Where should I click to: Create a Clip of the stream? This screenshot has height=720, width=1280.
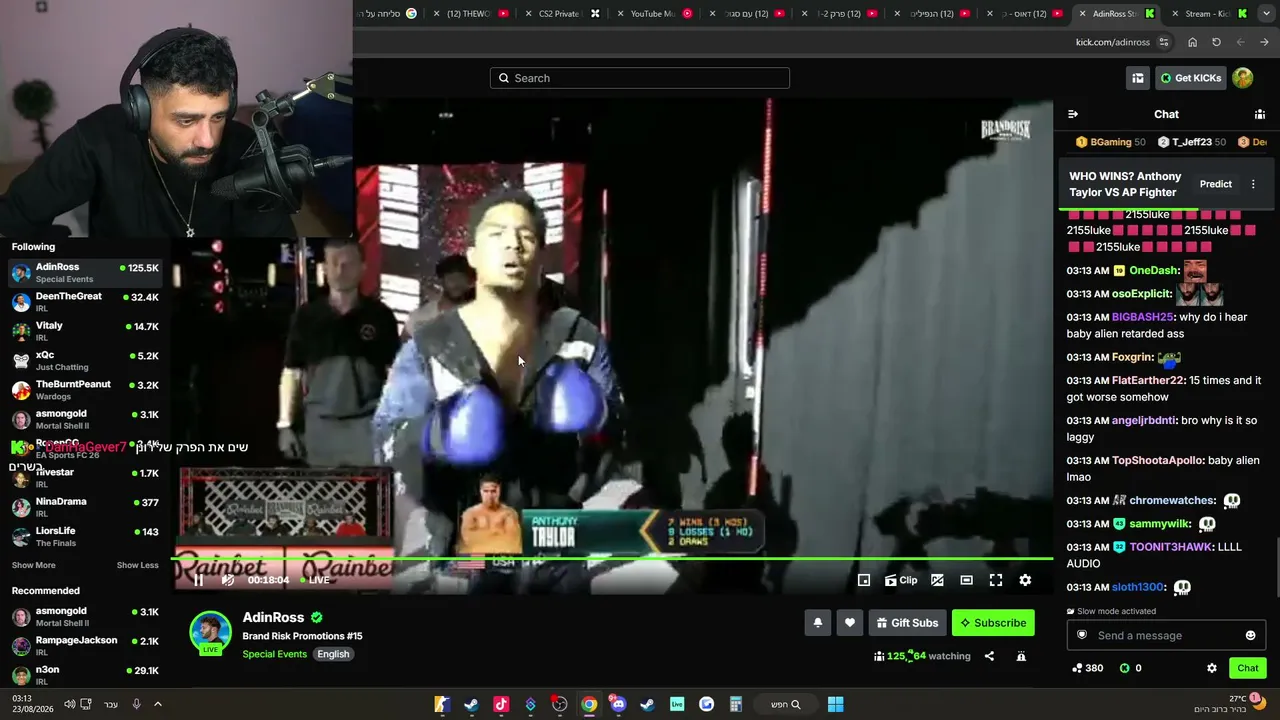[901, 580]
